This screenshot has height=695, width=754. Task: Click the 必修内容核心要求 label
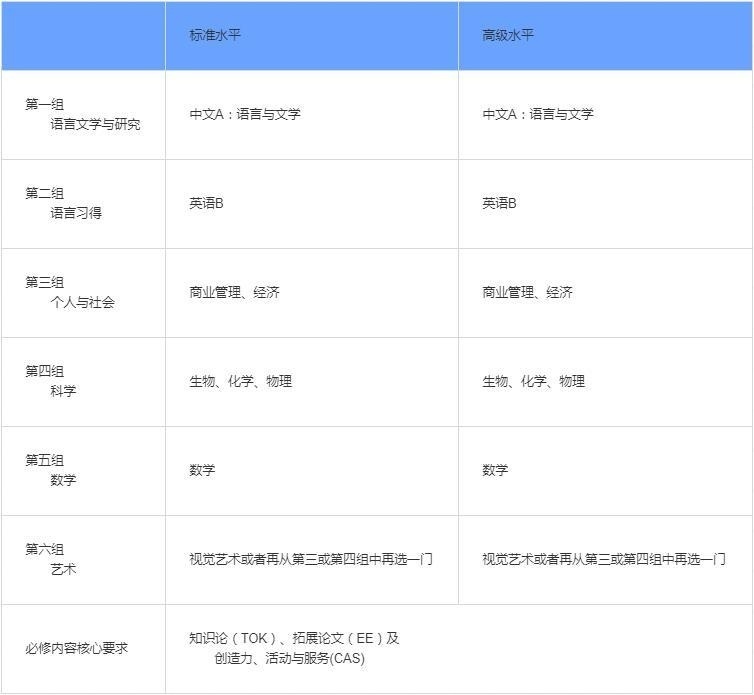76,648
